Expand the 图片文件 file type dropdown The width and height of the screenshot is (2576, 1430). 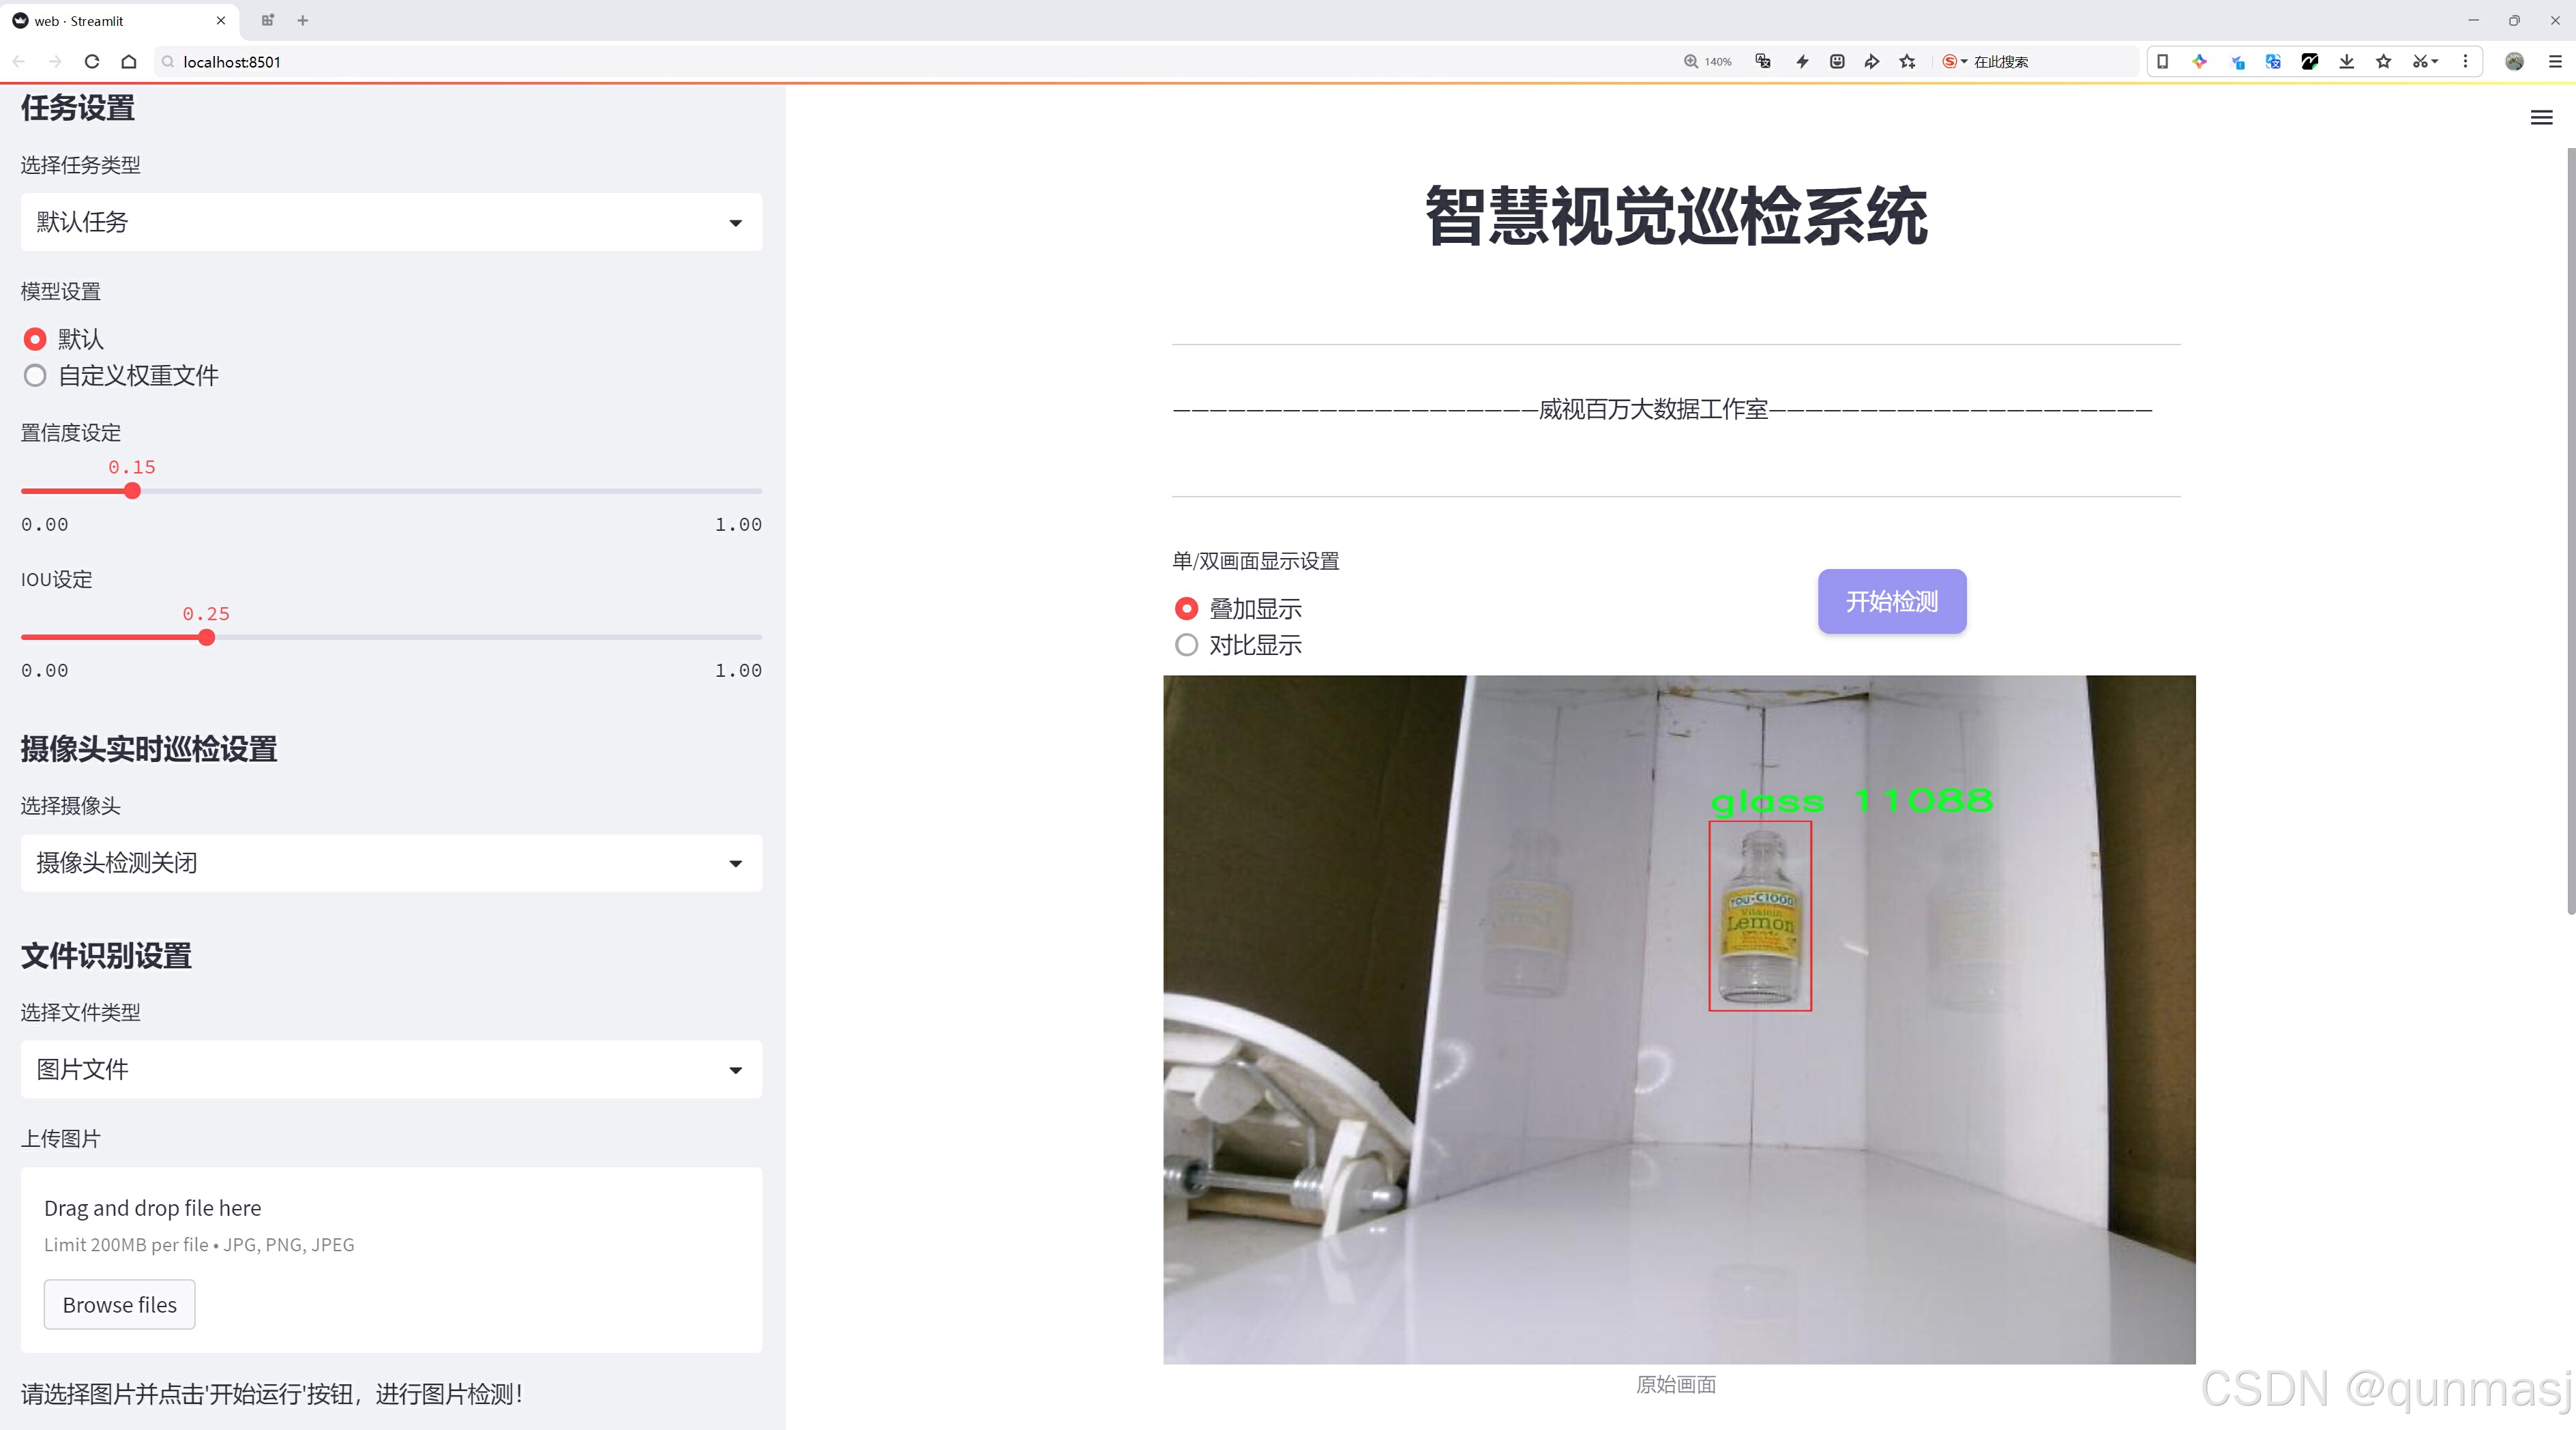pos(391,1069)
